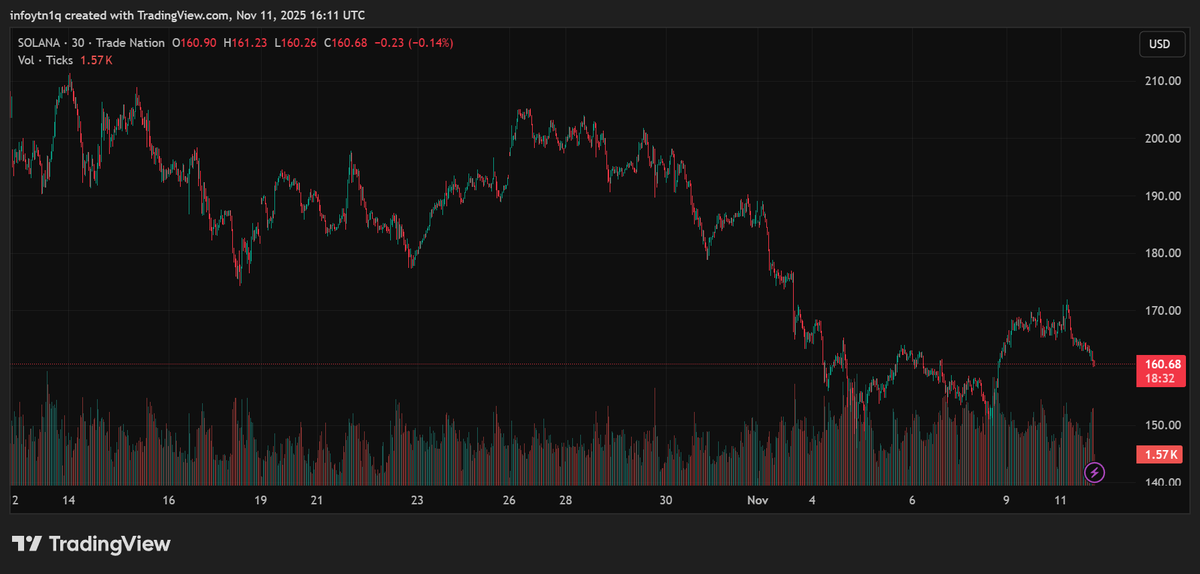The height and width of the screenshot is (574, 1200).
Task: Click the high price value H161.23
Action: tap(245, 43)
